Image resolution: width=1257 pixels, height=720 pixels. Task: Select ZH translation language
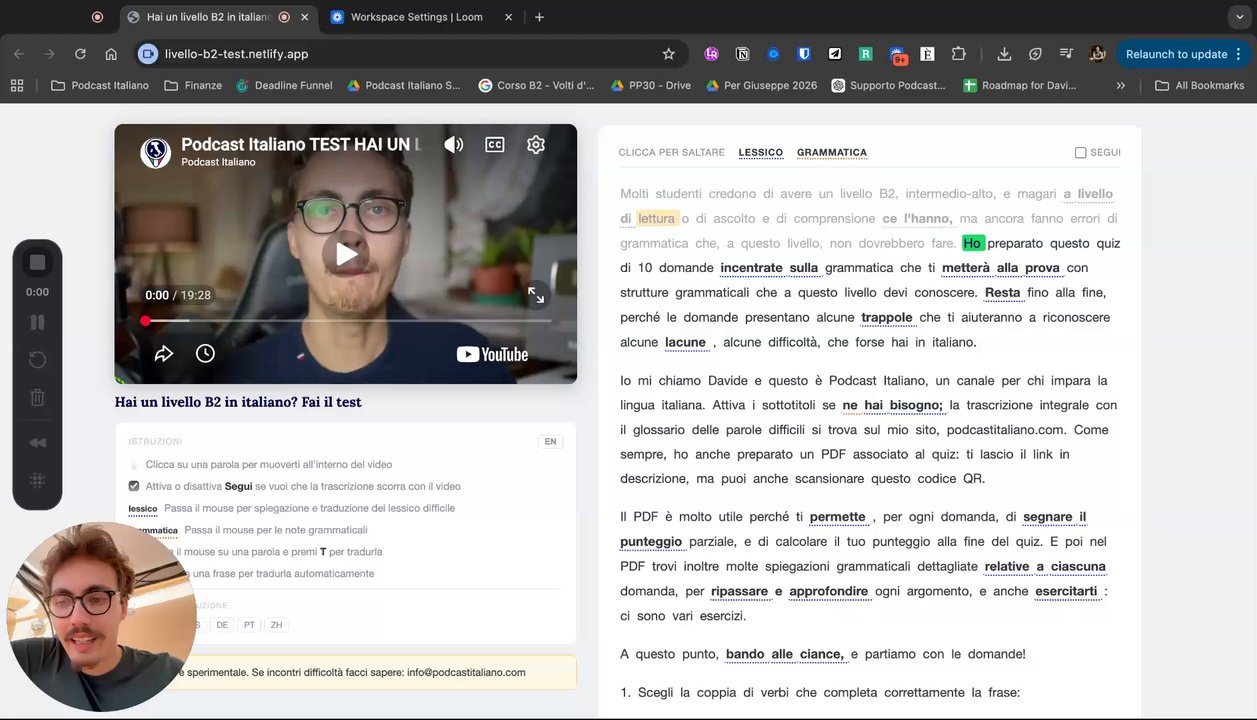pos(276,625)
